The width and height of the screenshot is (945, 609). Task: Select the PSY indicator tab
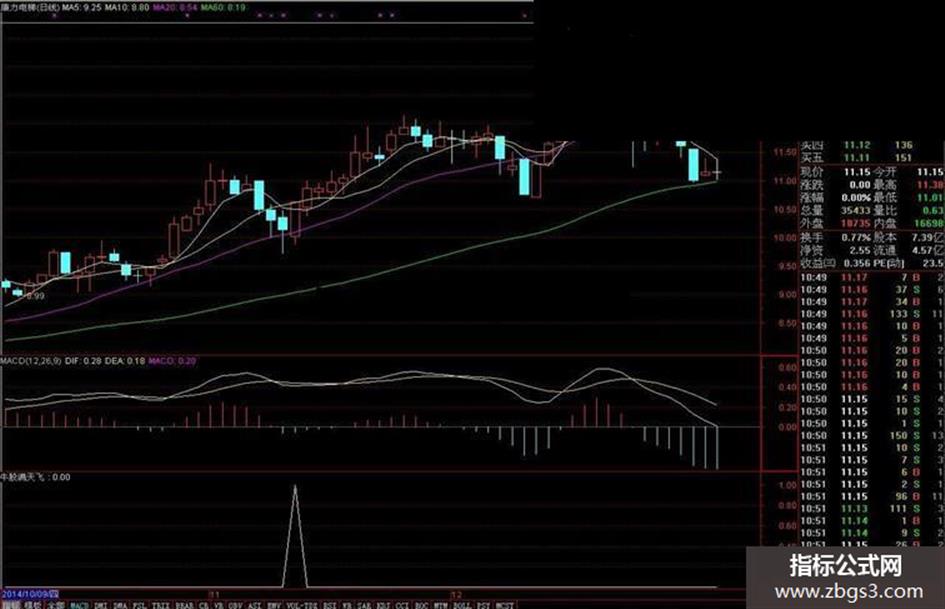pyautogui.click(x=483, y=605)
